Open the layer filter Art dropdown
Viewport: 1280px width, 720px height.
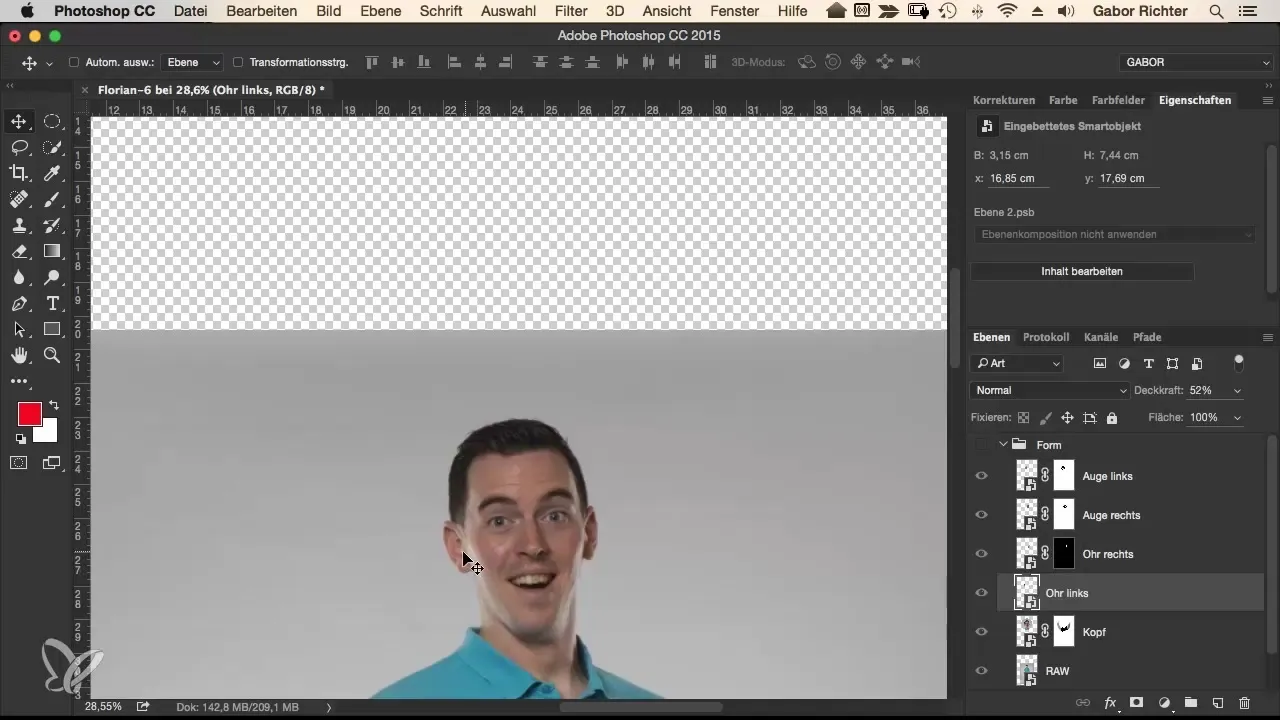[1018, 363]
